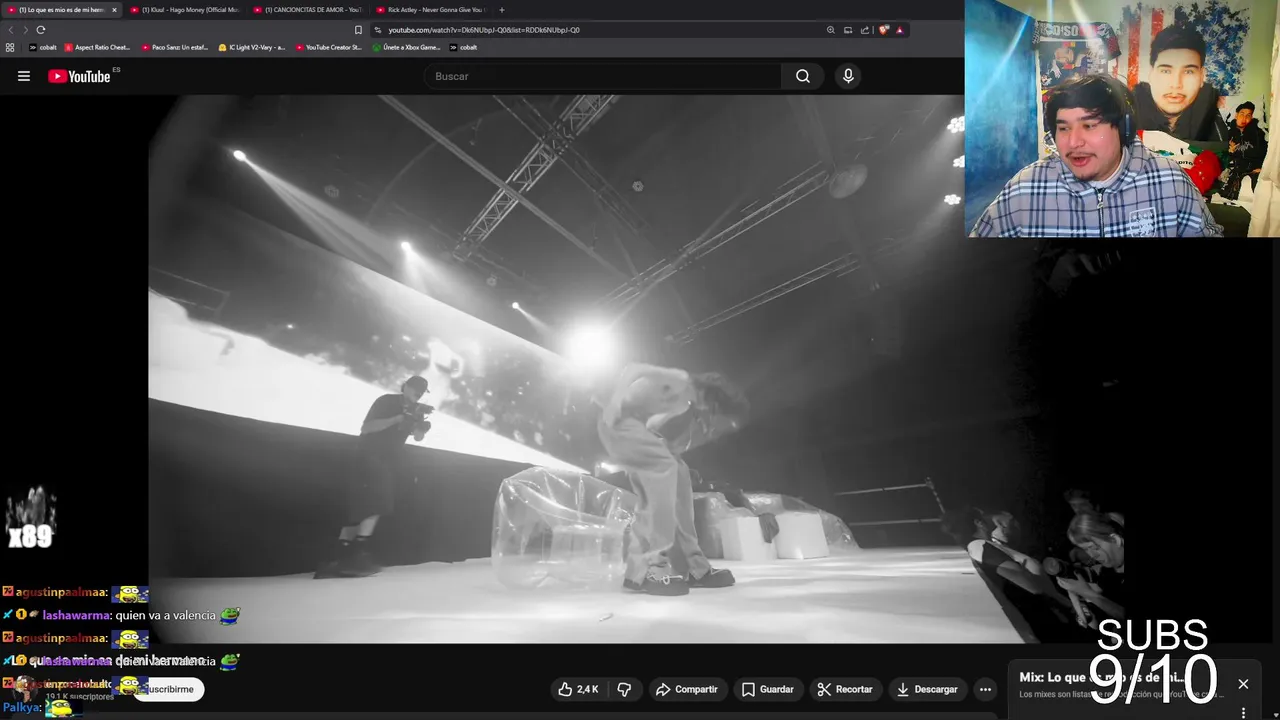Start voice search with microphone
1280x720 pixels.
(848, 76)
